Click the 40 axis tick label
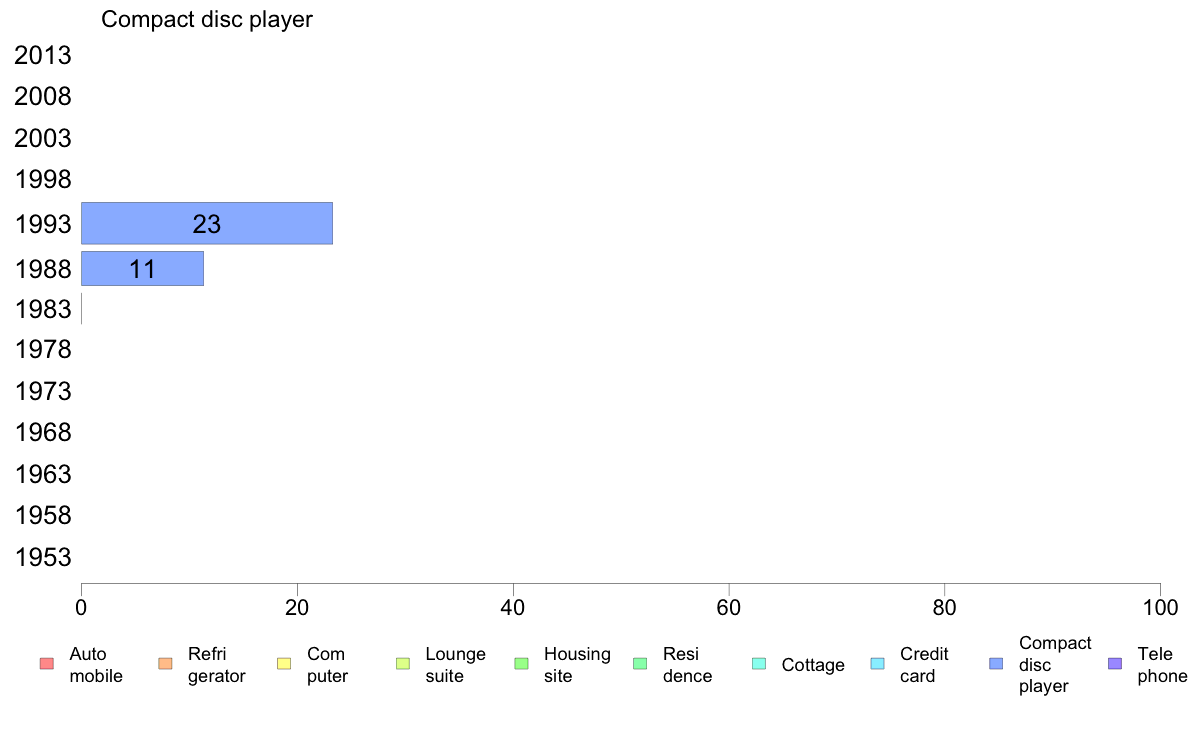1188x736 pixels. point(513,608)
